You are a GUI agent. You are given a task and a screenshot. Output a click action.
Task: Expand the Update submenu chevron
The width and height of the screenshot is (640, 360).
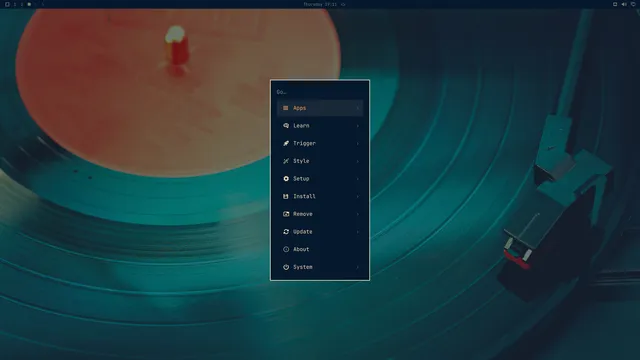358,232
